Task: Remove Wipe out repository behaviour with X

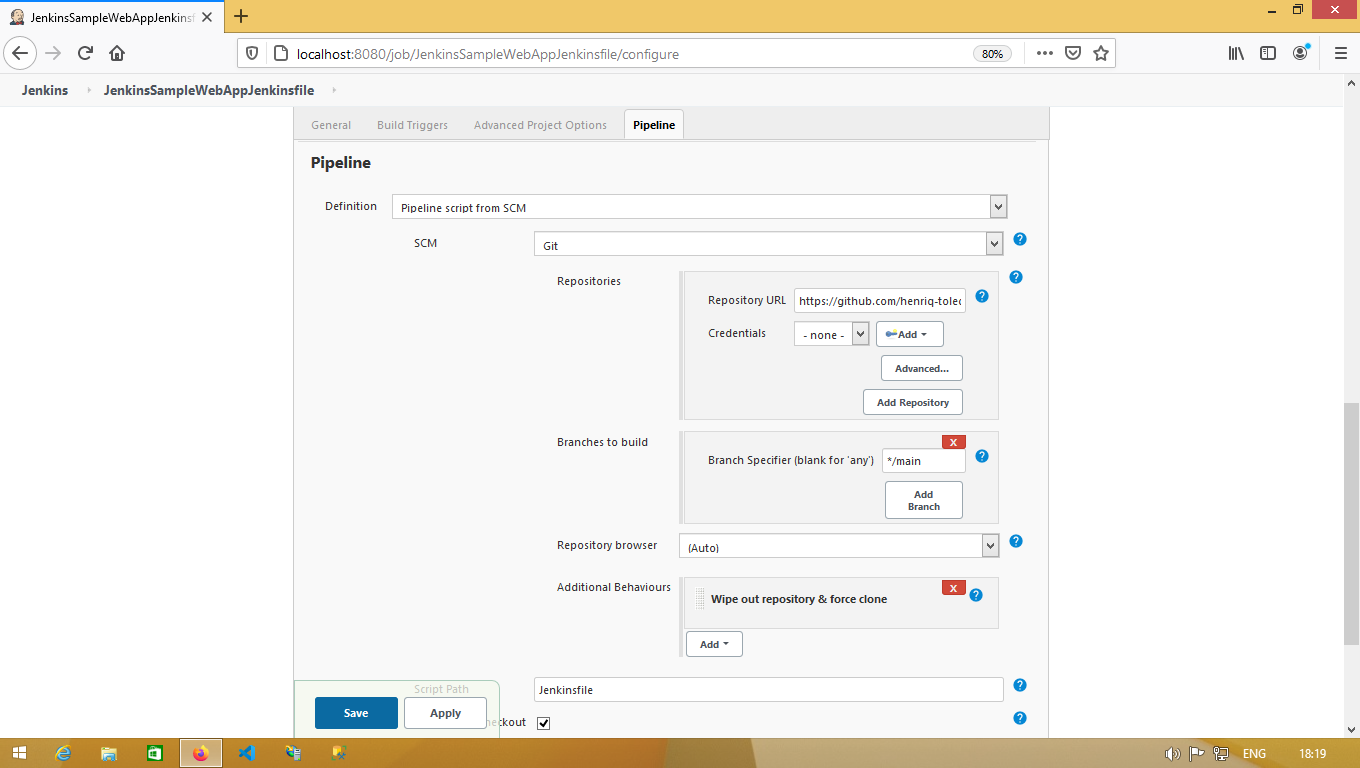Action: (954, 588)
